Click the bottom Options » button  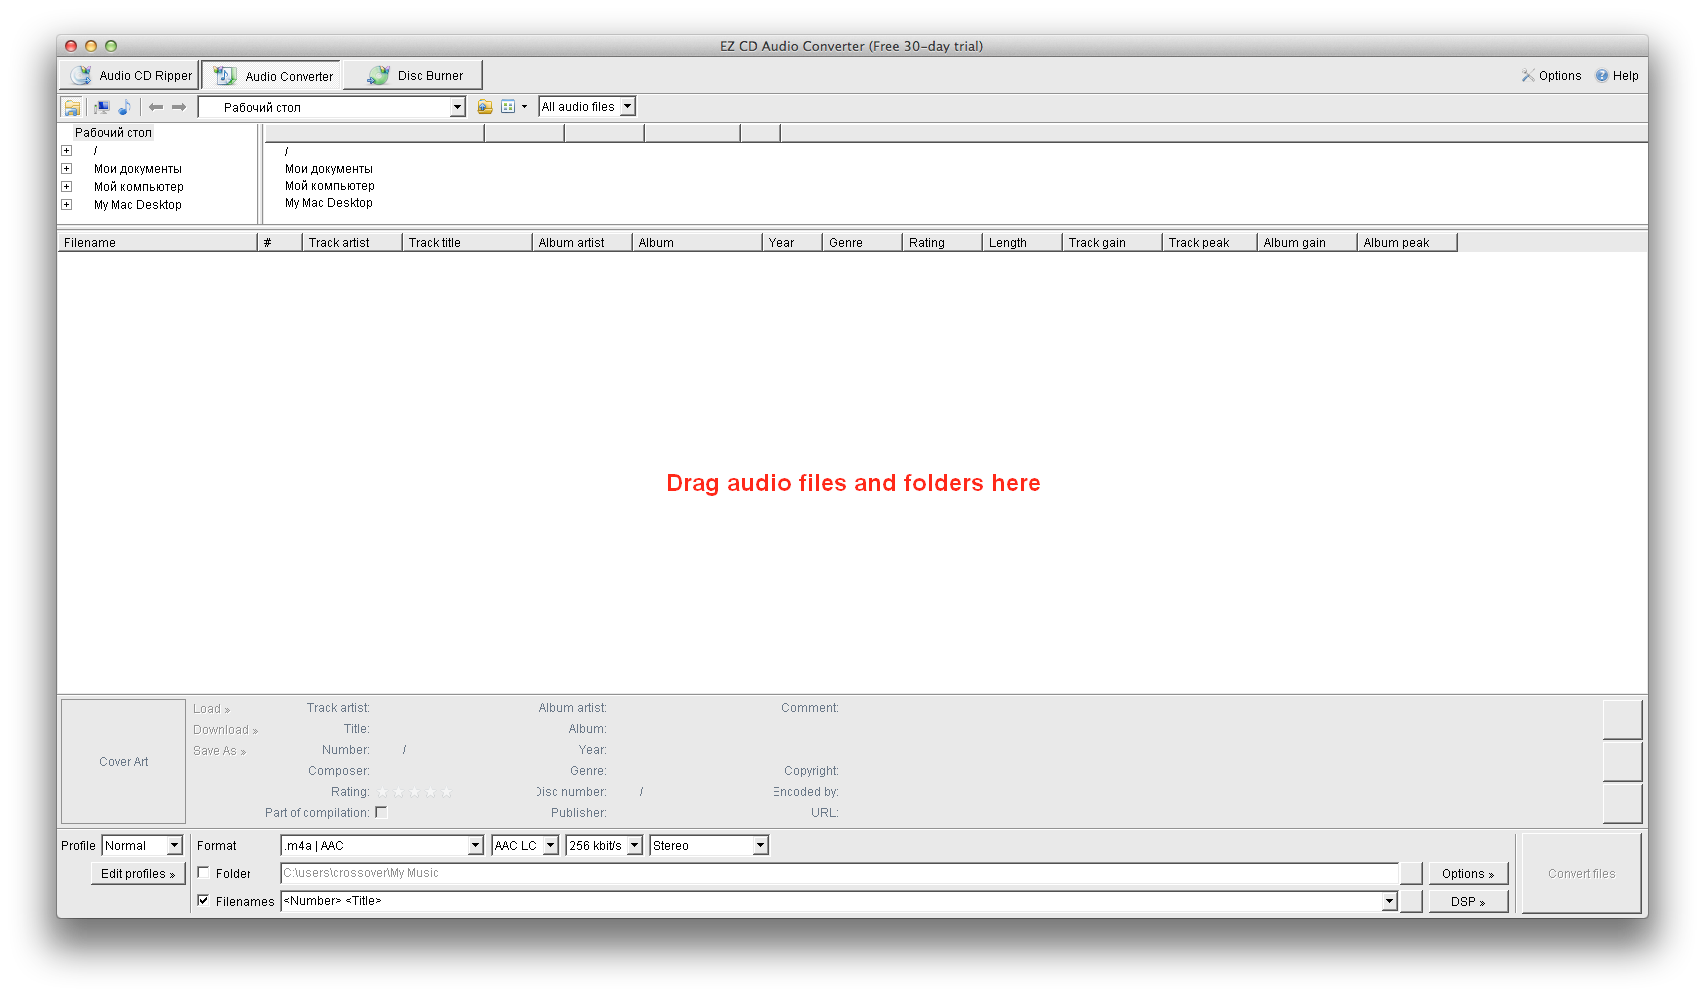click(x=1468, y=874)
